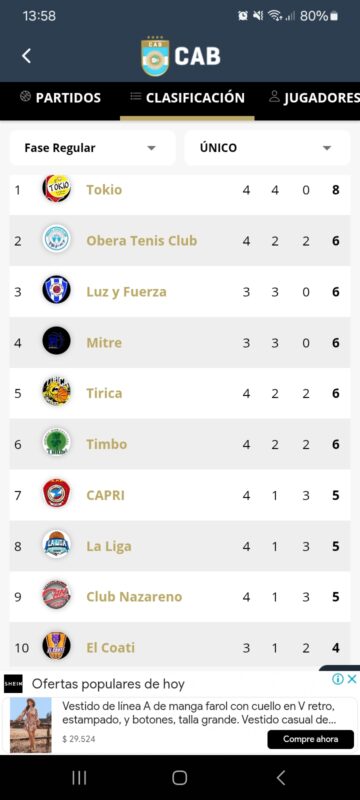Image resolution: width=360 pixels, height=800 pixels.
Task: Select the Tokio team logo
Action: (56, 189)
